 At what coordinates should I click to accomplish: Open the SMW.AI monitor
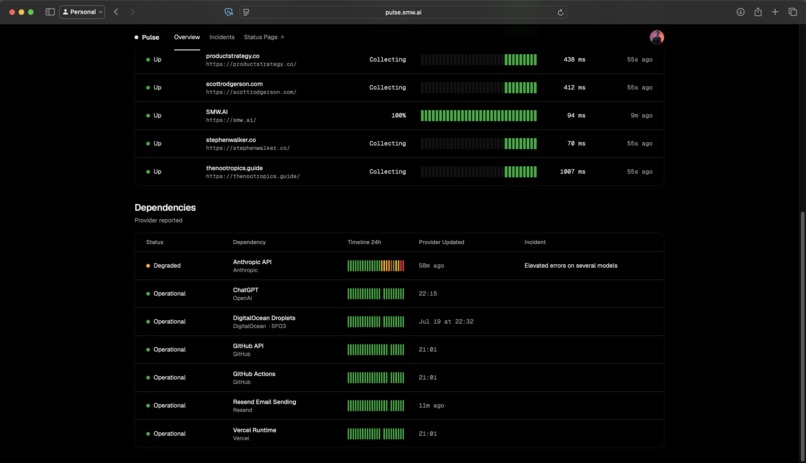[399, 116]
